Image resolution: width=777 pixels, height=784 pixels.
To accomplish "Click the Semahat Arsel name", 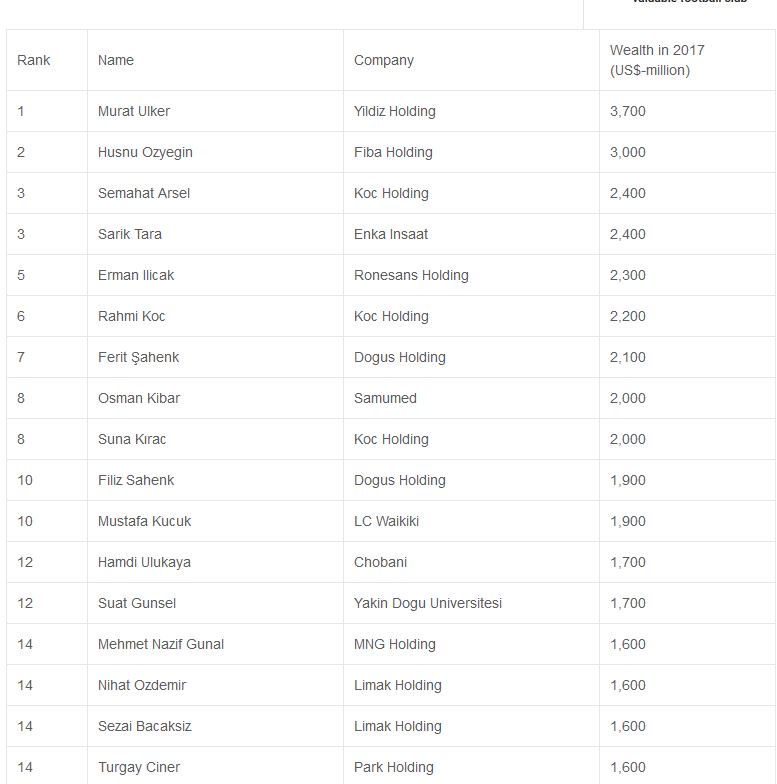I will [x=144, y=193].
